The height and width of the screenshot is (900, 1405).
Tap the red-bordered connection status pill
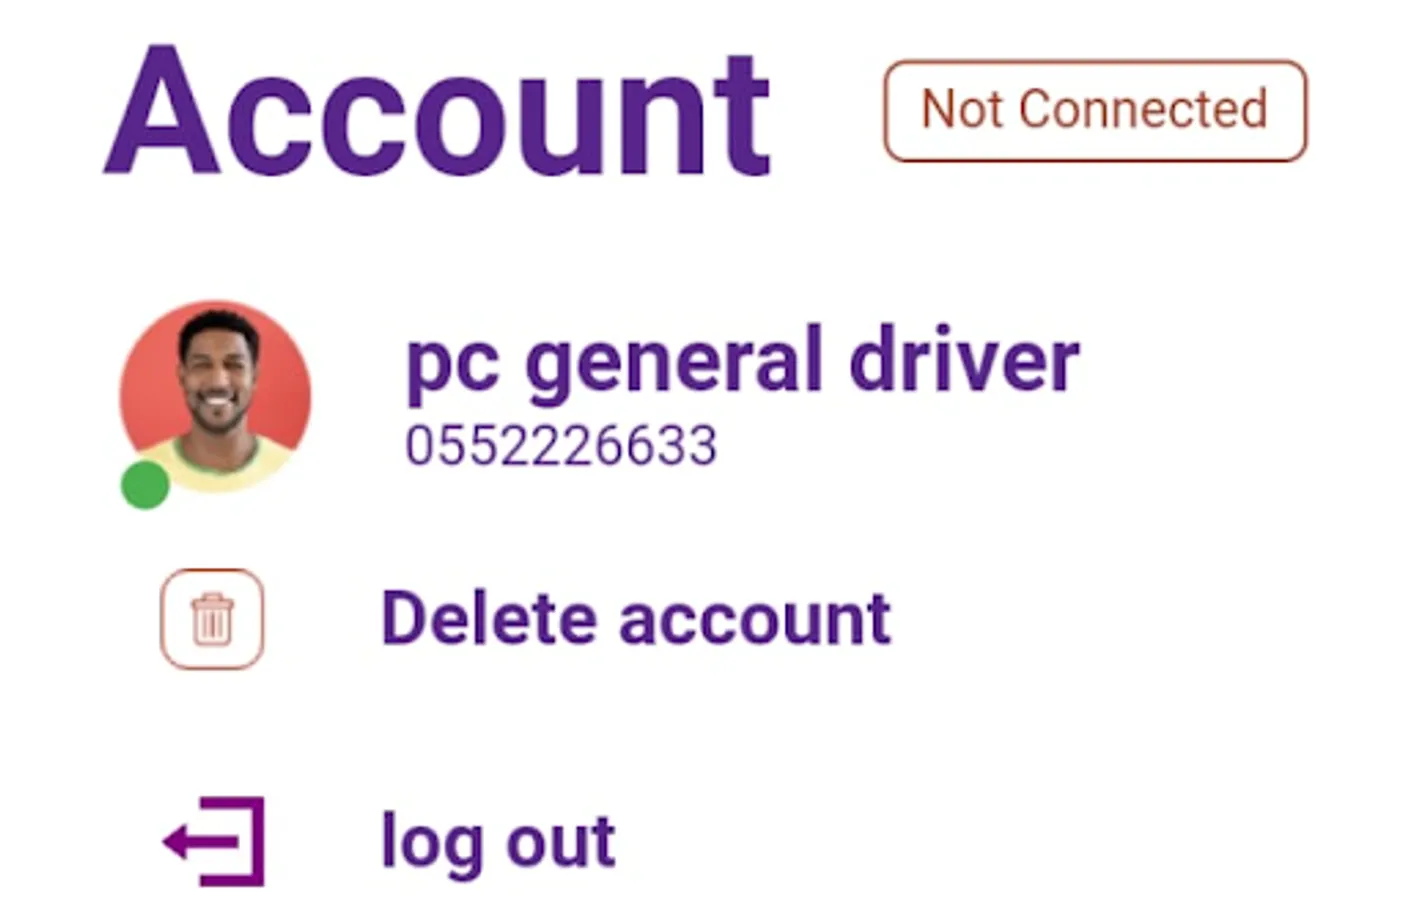coord(1095,111)
